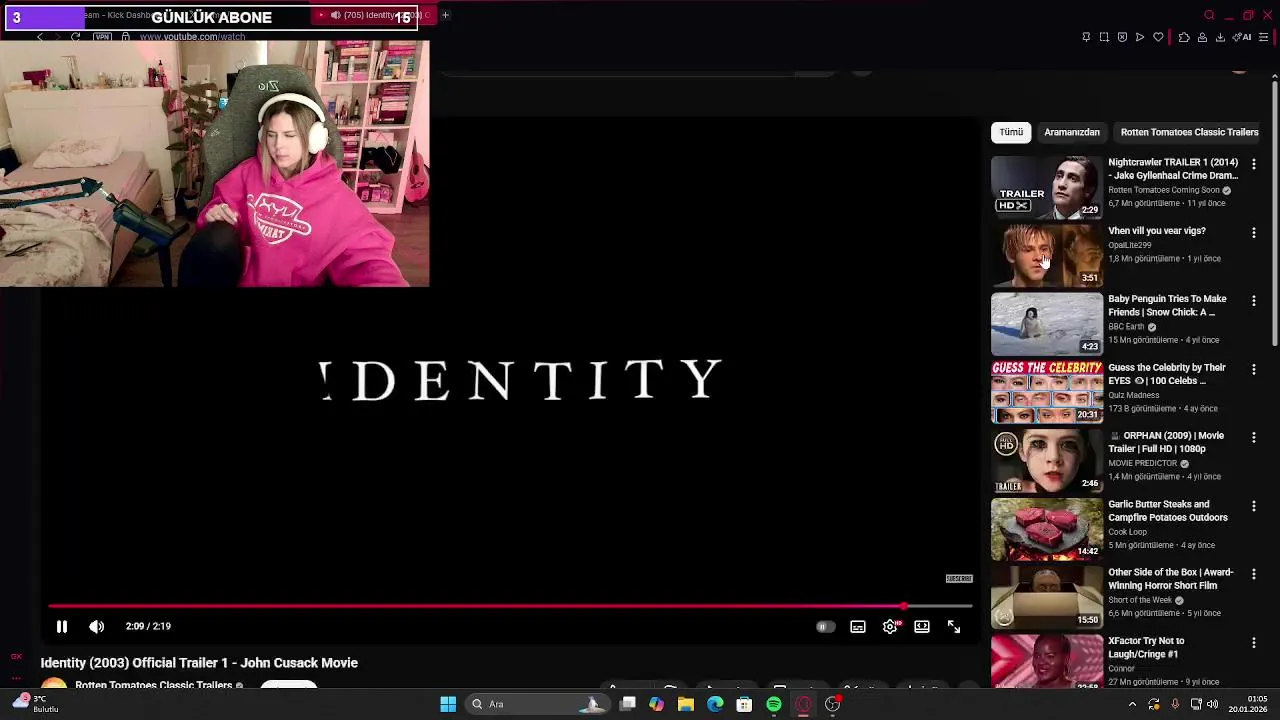Open the weather widget showing Bulutlu
The image size is (1280, 720).
[x=35, y=704]
